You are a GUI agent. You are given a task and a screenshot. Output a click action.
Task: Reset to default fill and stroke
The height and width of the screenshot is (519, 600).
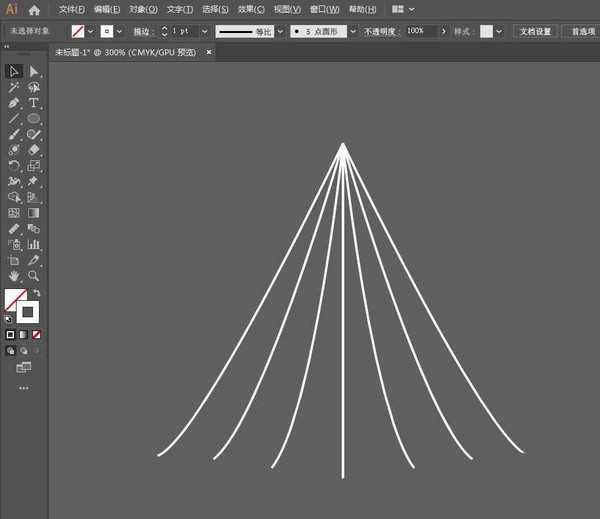[9, 319]
